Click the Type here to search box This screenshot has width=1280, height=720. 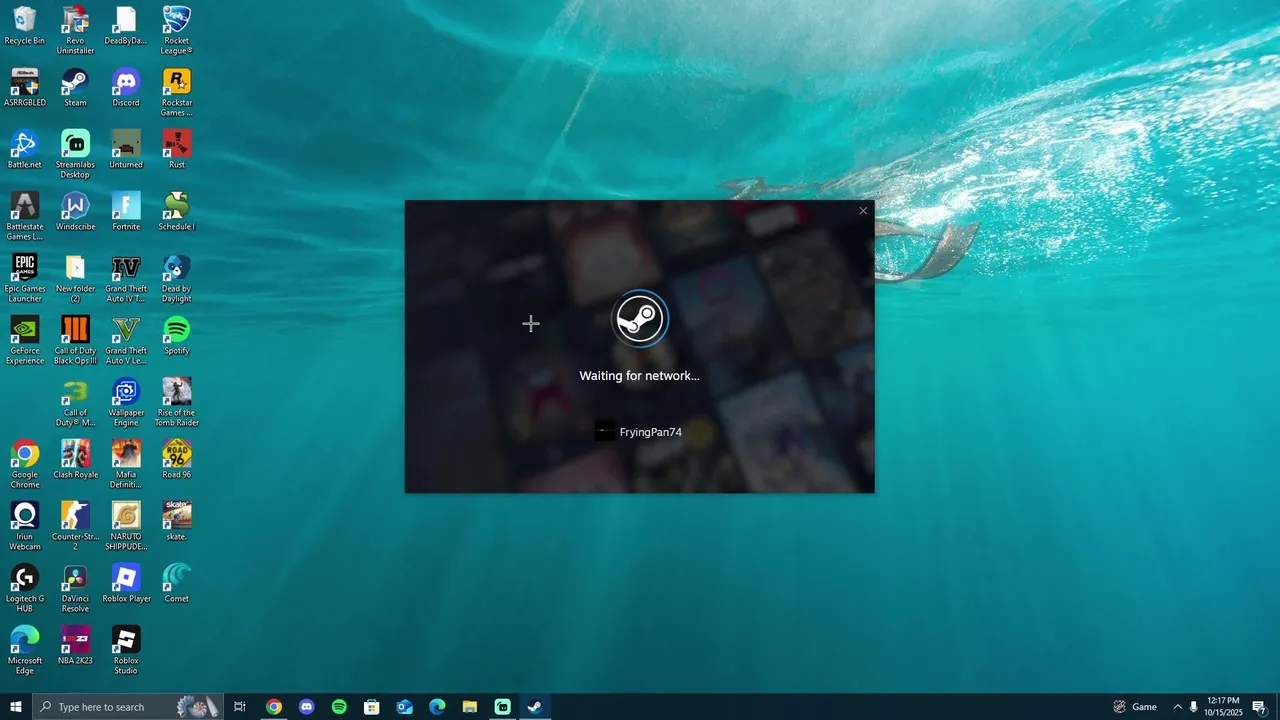pyautogui.click(x=128, y=707)
